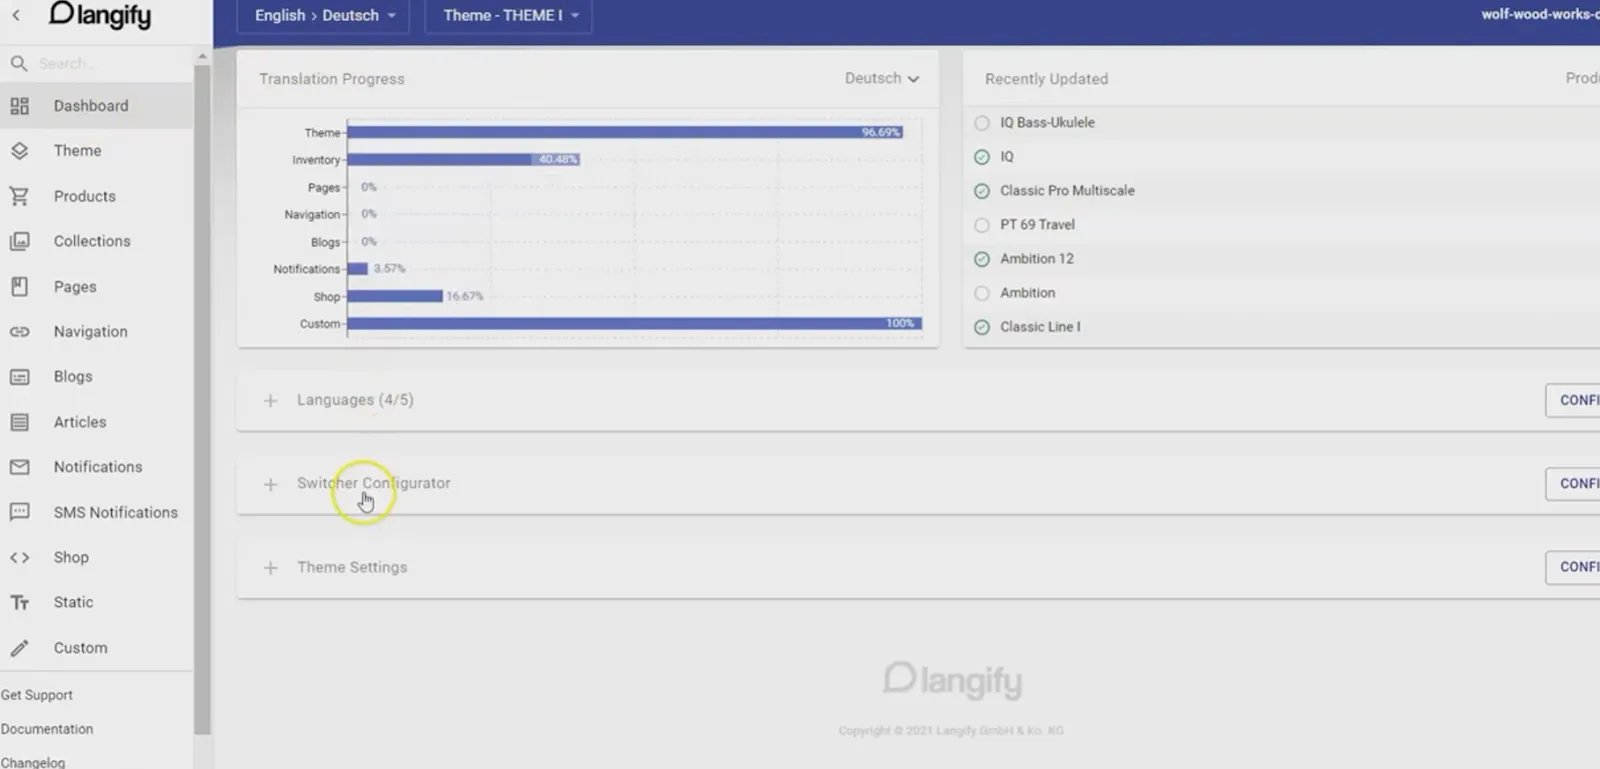Click the Products cart icon
Image resolution: width=1600 pixels, height=769 pixels.
tap(19, 196)
